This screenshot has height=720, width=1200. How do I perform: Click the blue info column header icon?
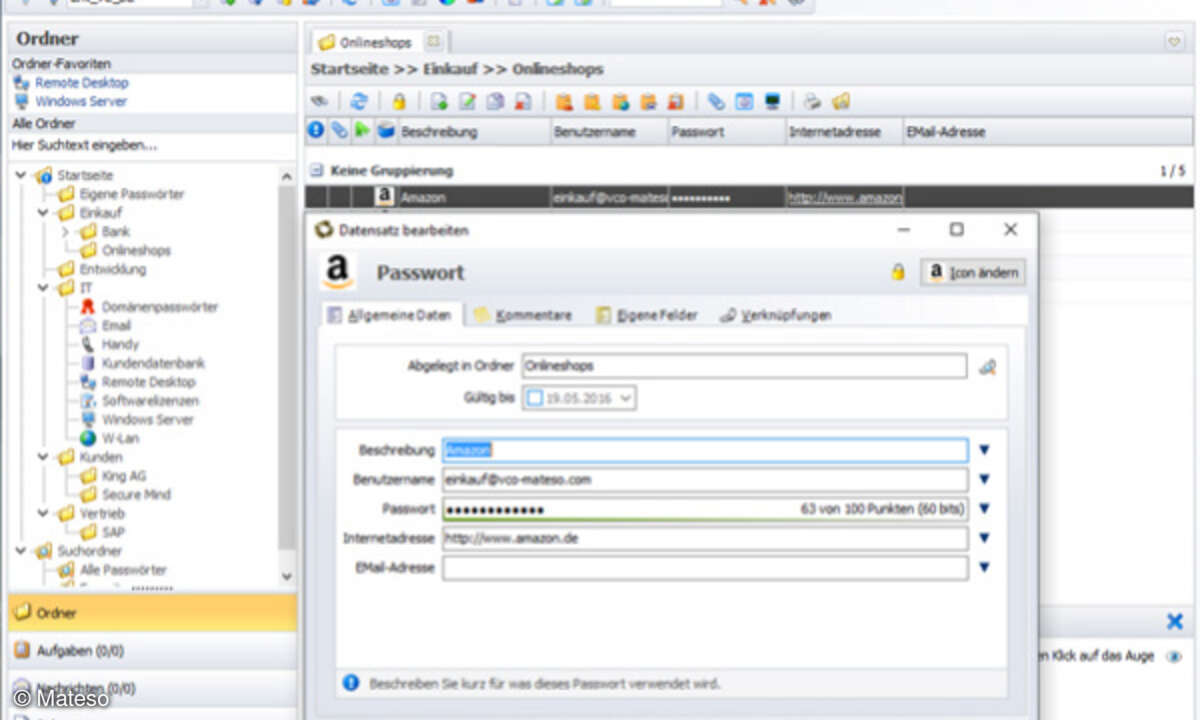point(316,130)
